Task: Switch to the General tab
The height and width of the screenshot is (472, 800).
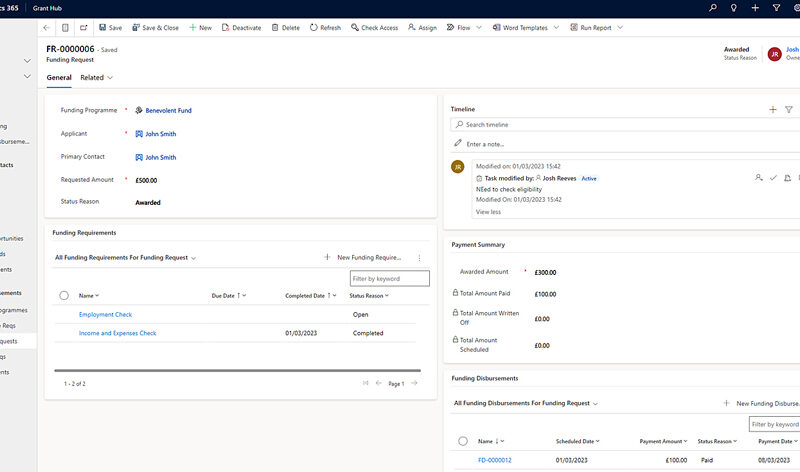Action: (x=59, y=78)
